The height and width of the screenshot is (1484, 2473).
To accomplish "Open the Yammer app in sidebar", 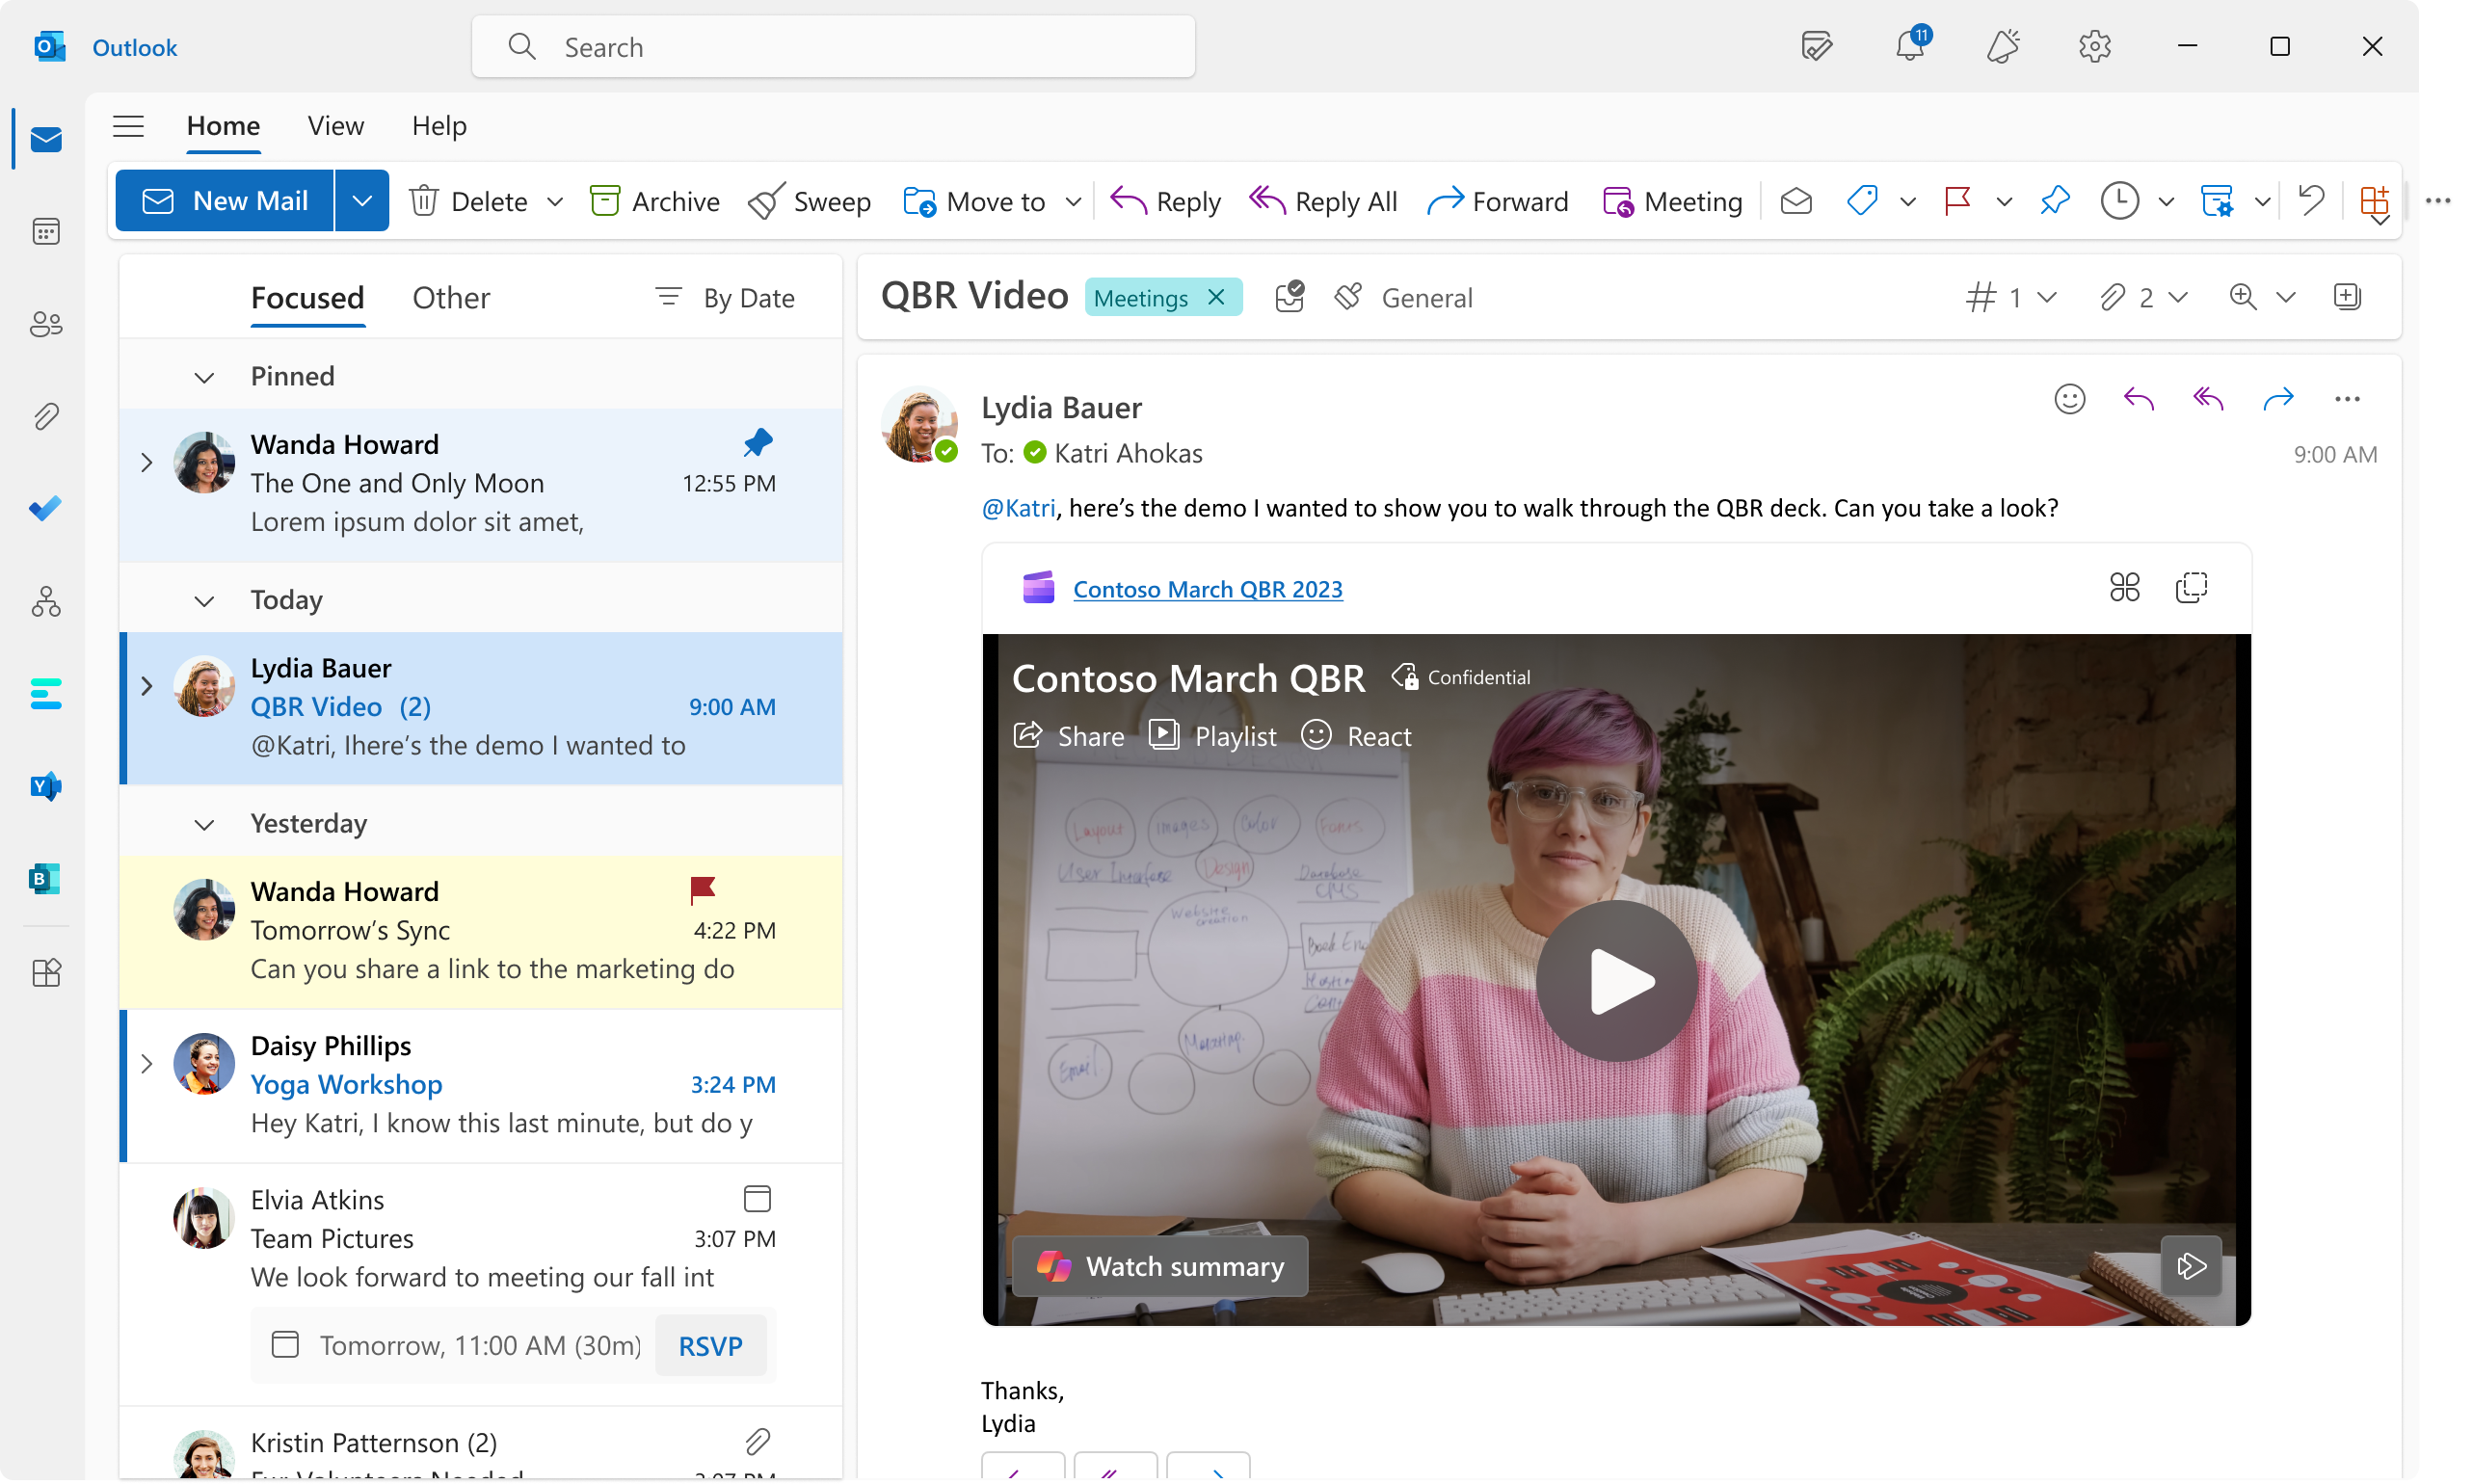I will coord(46,786).
